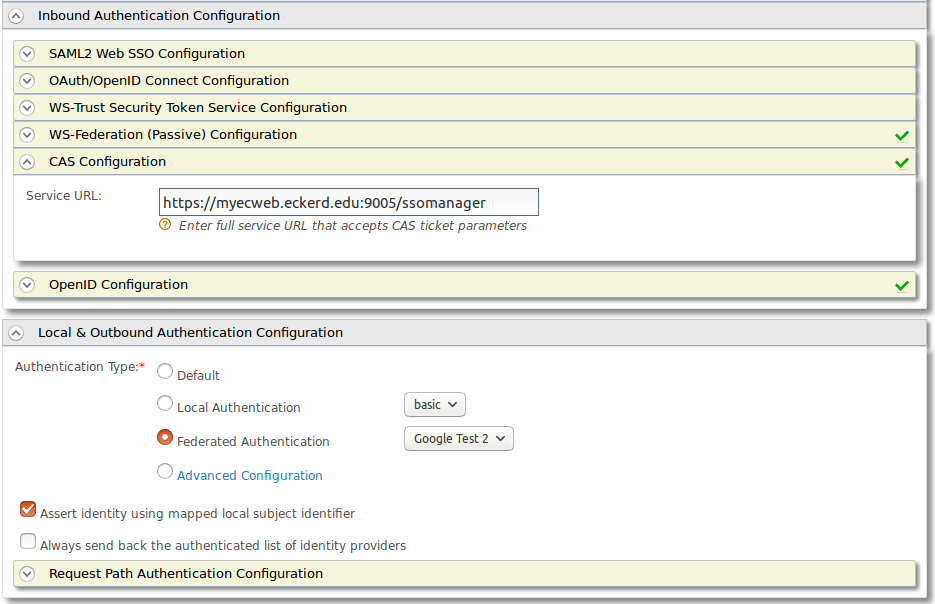Click the green checkmark on OpenID Configuration row

point(902,286)
